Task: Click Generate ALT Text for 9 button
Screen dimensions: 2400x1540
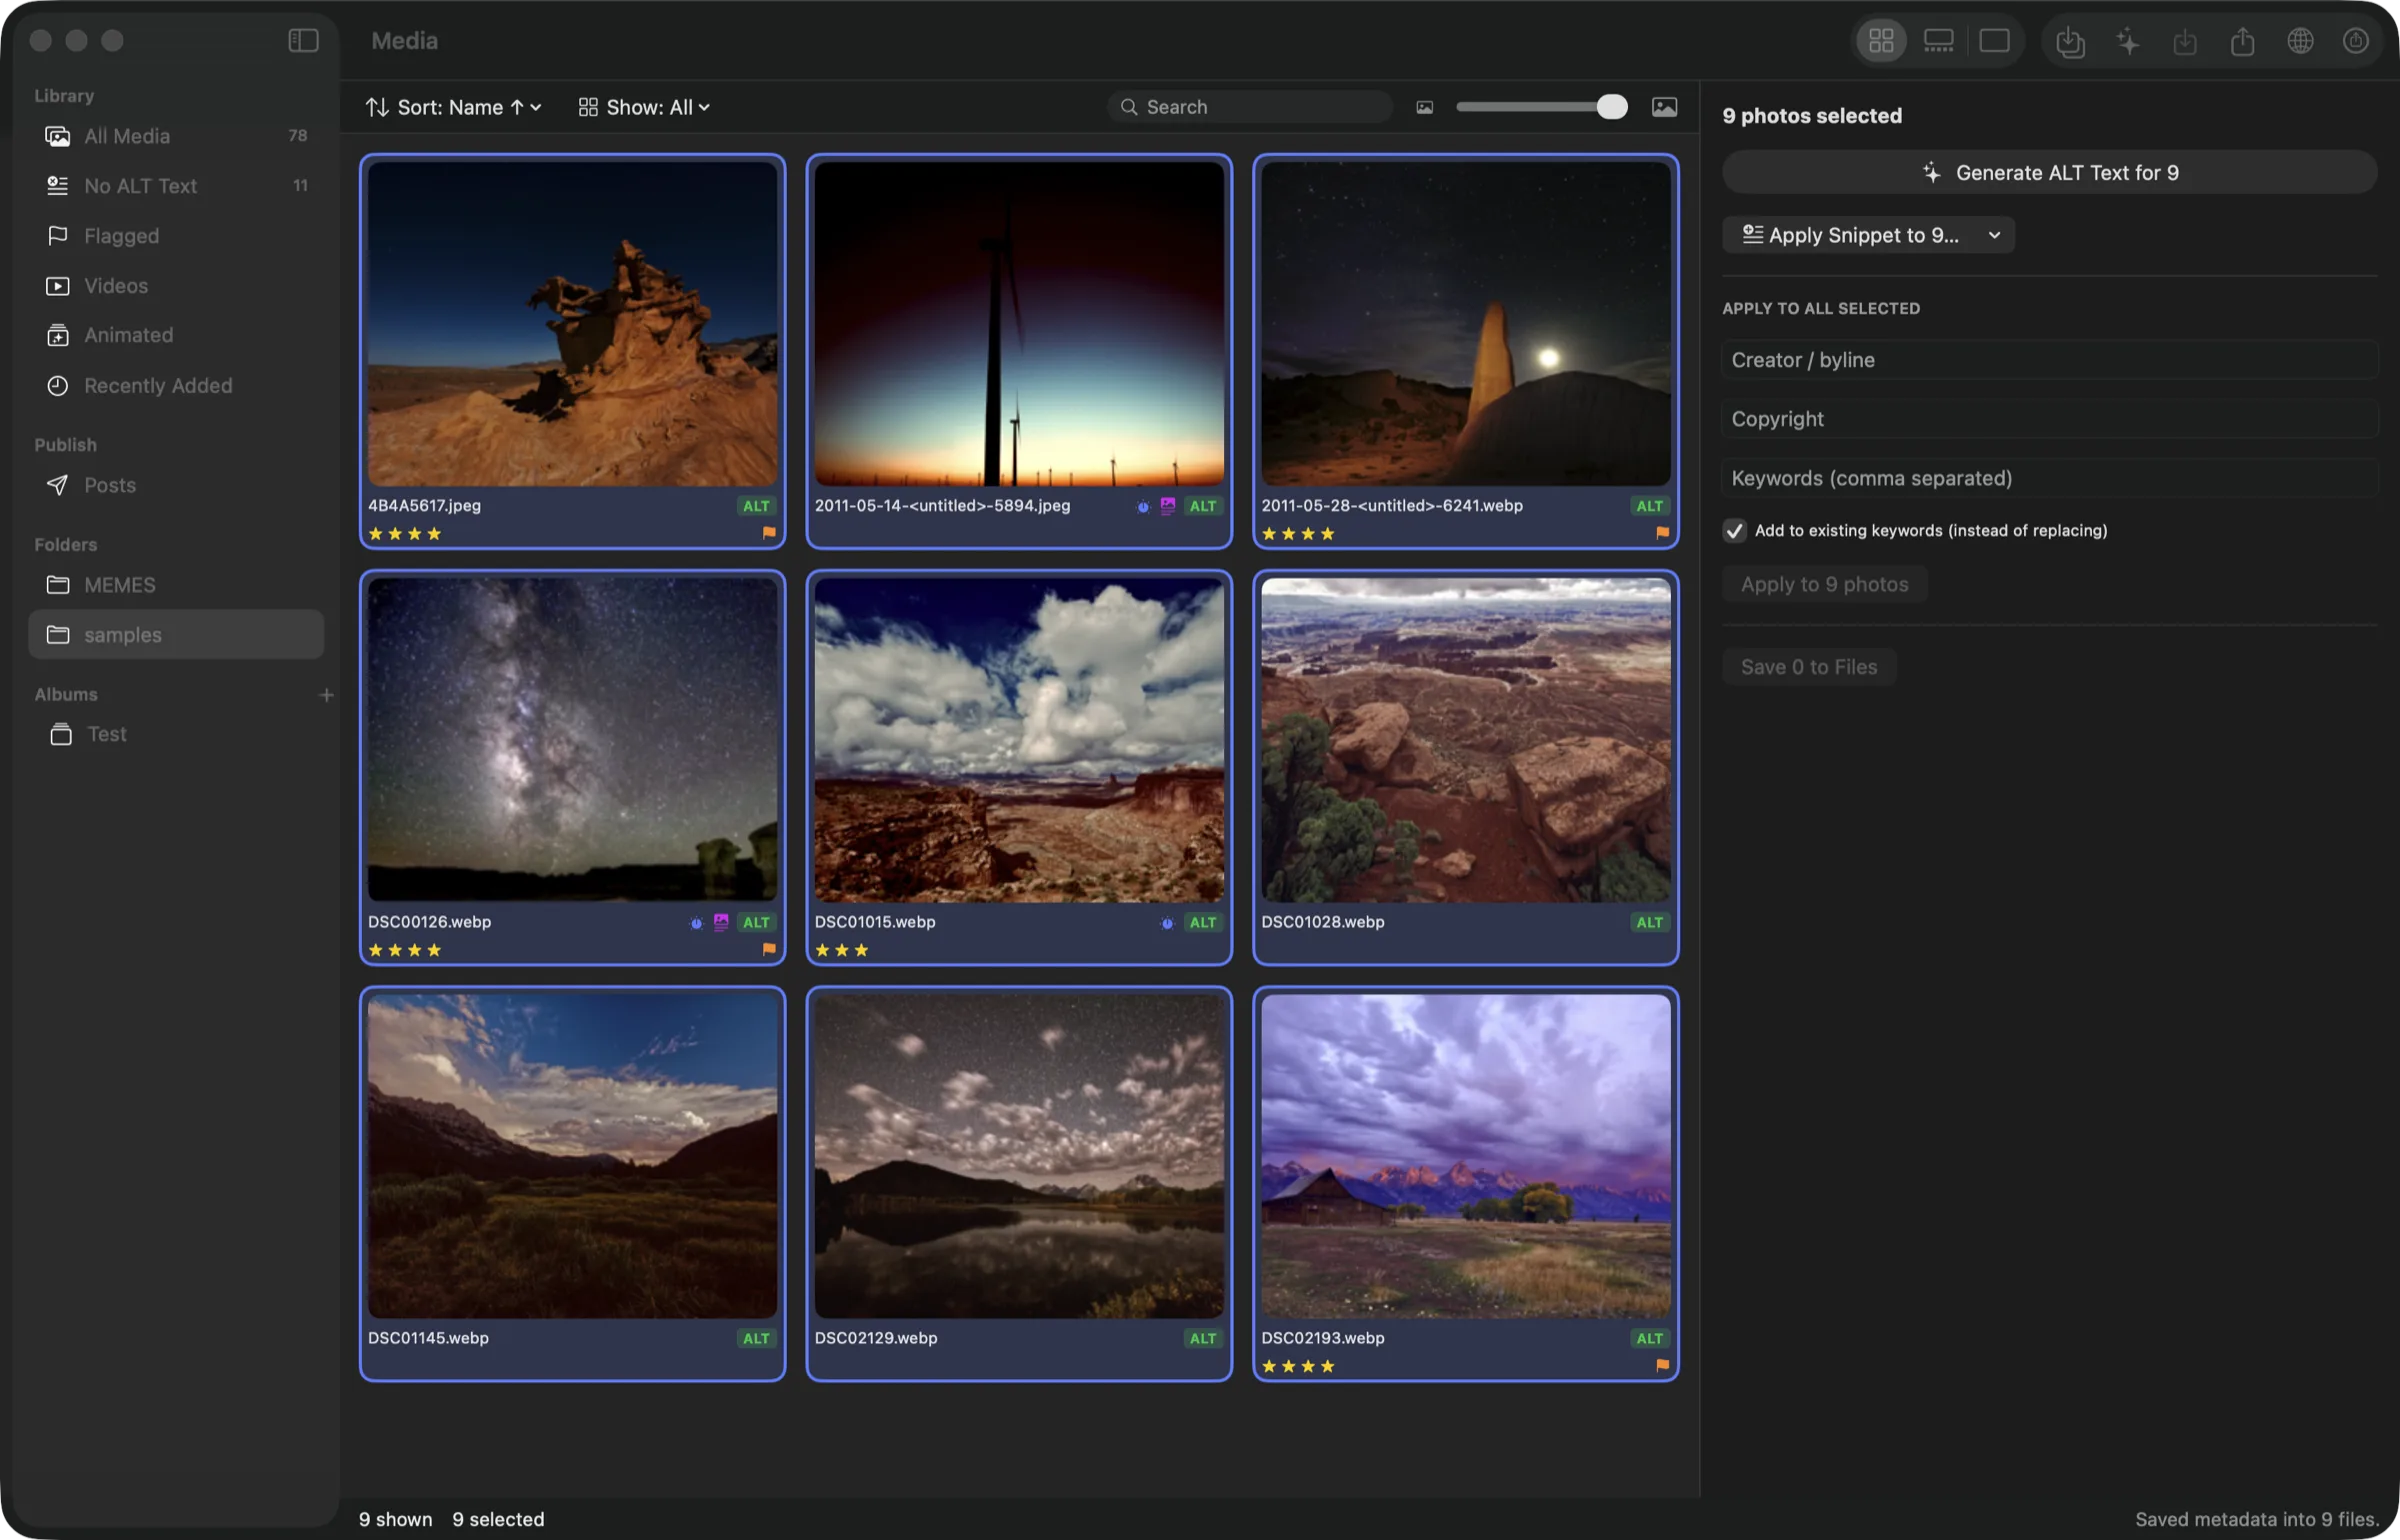Action: coord(2049,173)
